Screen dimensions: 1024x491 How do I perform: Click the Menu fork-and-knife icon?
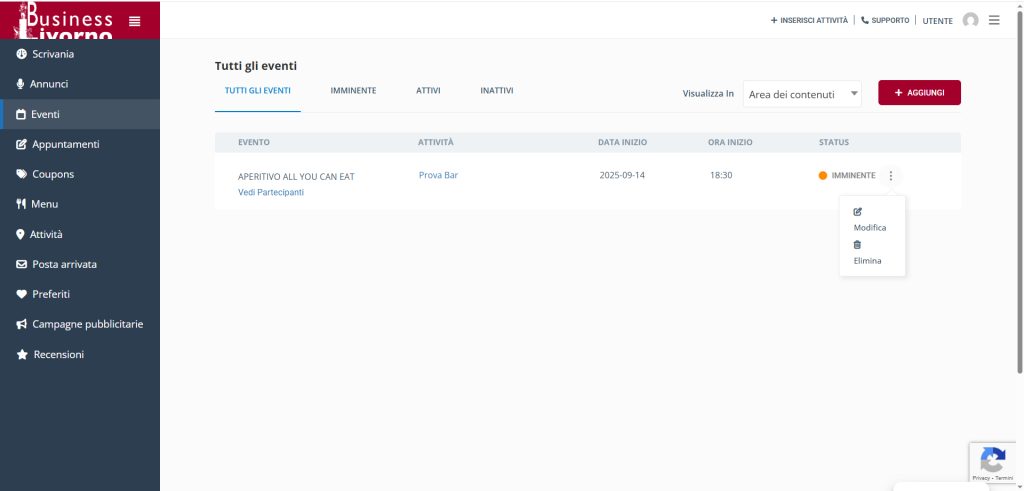click(x=21, y=204)
